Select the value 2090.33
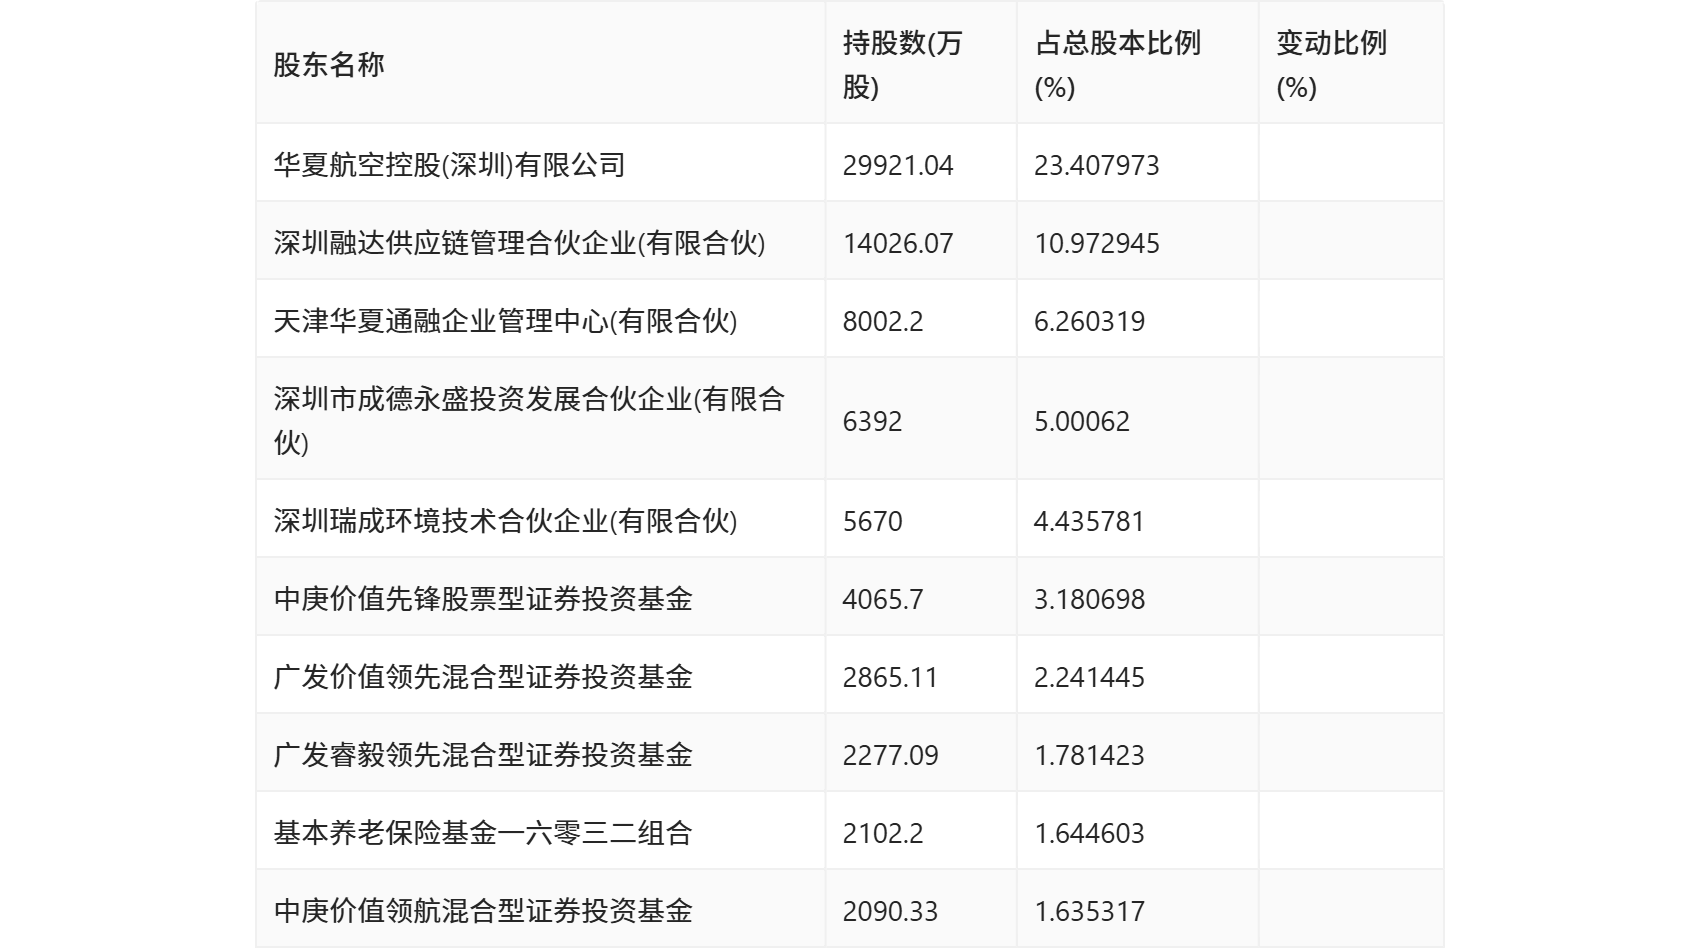The image size is (1700, 948). click(890, 911)
